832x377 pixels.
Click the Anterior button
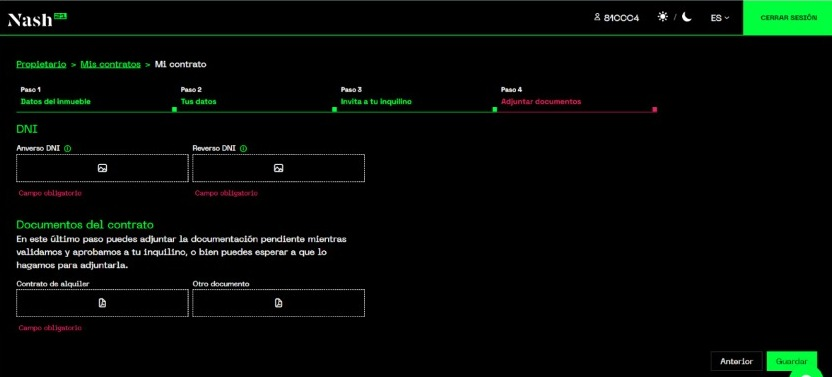[x=736, y=361]
